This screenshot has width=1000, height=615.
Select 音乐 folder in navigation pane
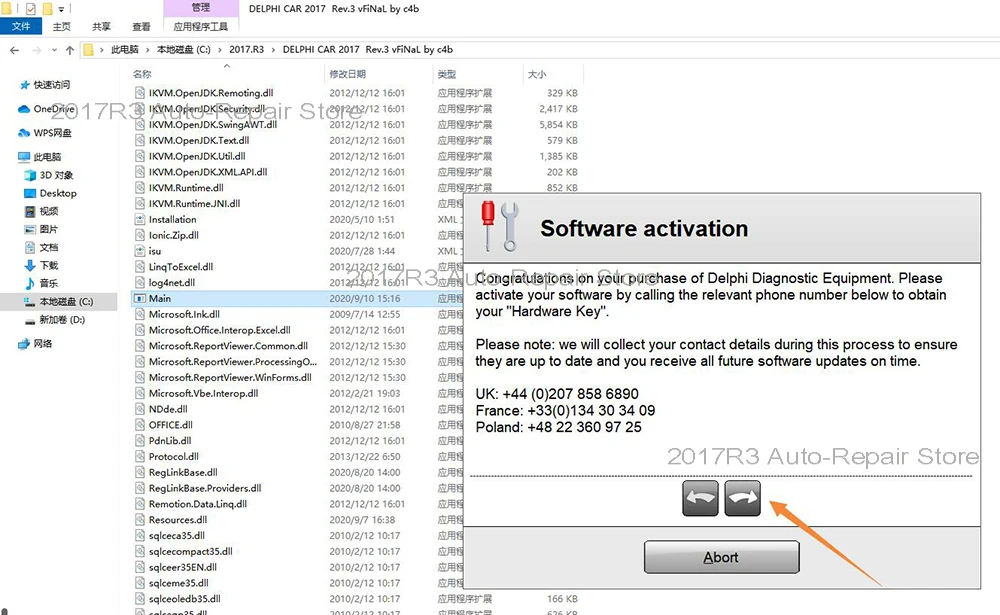tap(48, 283)
